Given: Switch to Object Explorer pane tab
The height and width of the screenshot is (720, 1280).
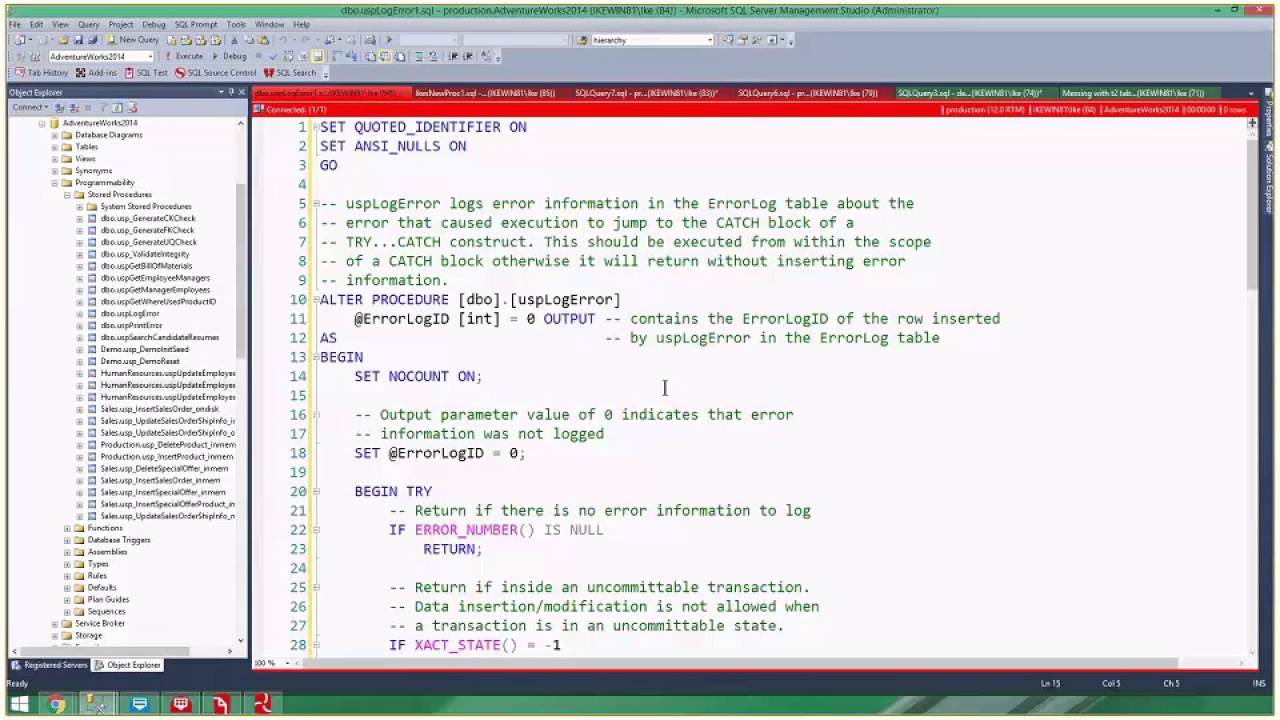Looking at the screenshot, I should point(128,665).
